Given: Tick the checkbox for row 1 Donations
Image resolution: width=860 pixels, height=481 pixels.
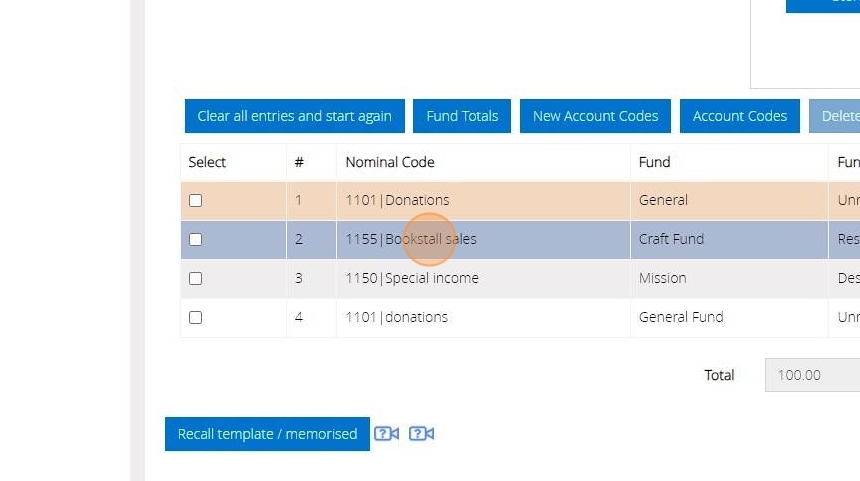Looking at the screenshot, I should pyautogui.click(x=195, y=200).
